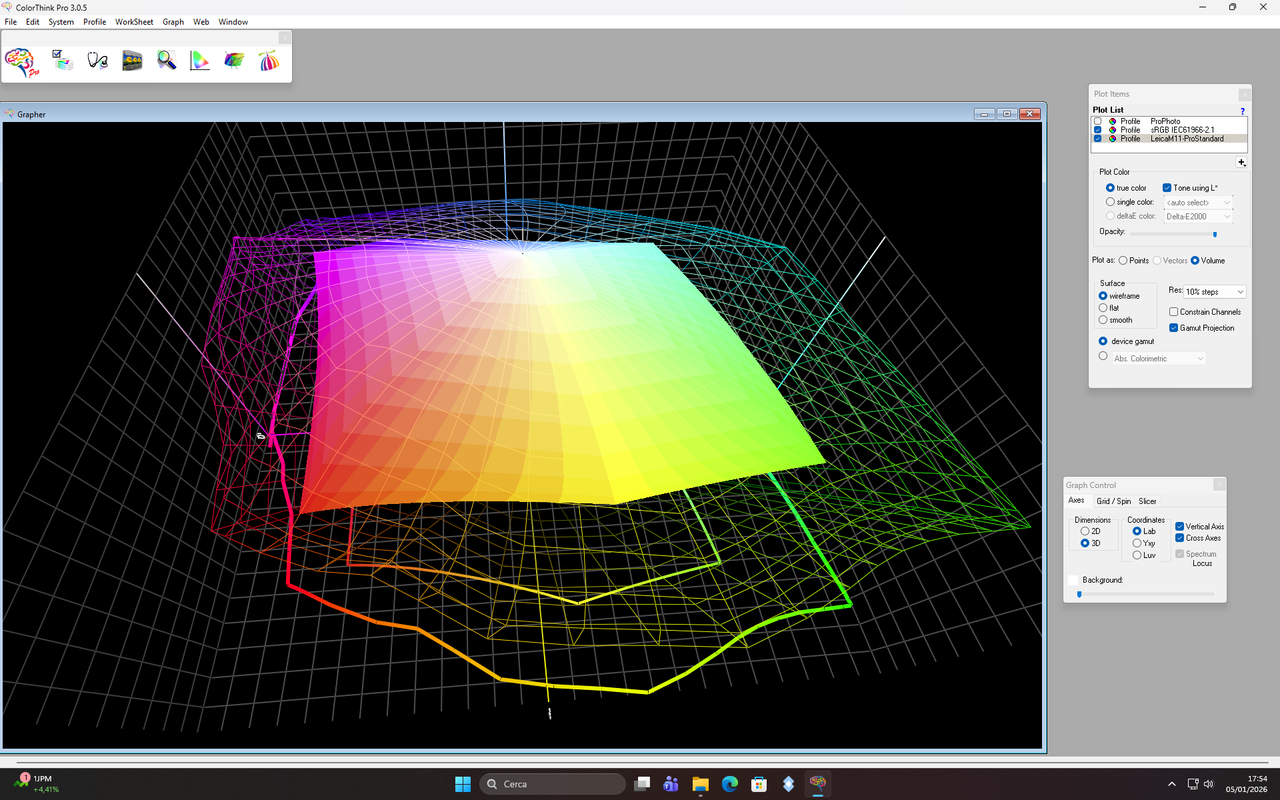Toggle the Vertical Axis checkbox
Image resolution: width=1280 pixels, height=800 pixels.
1180,526
